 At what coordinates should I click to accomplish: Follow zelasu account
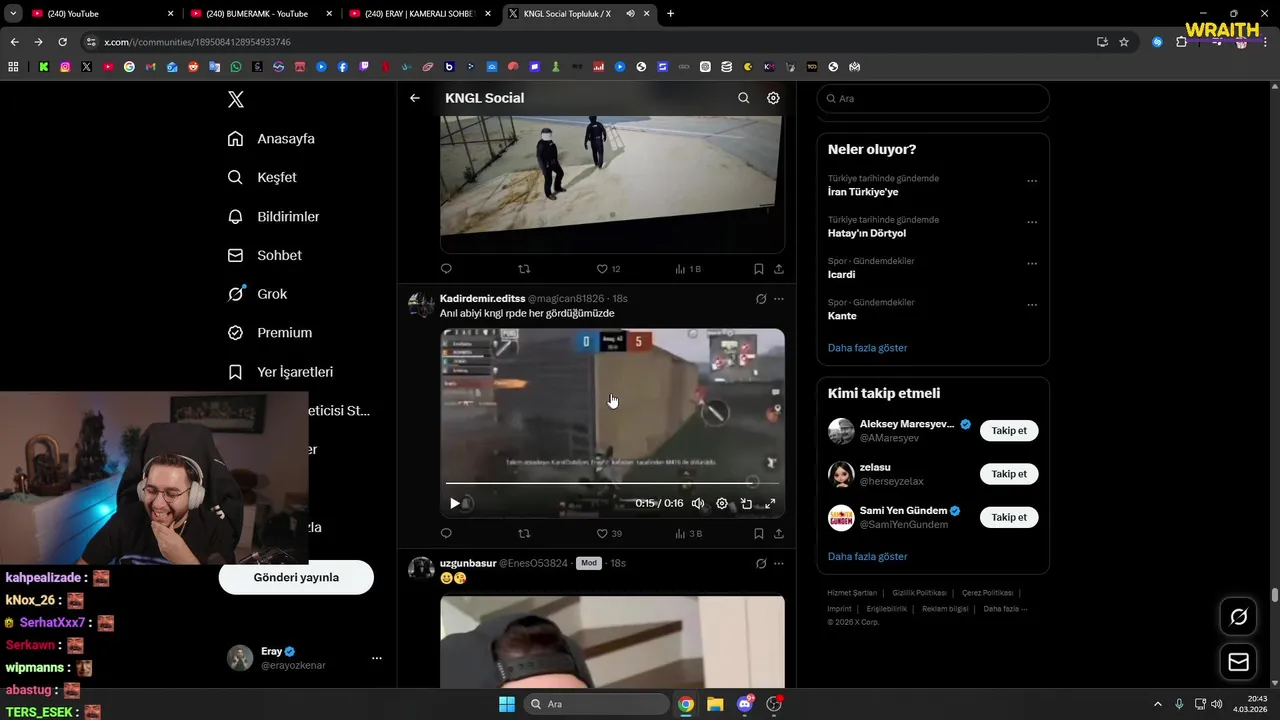pos(1009,474)
